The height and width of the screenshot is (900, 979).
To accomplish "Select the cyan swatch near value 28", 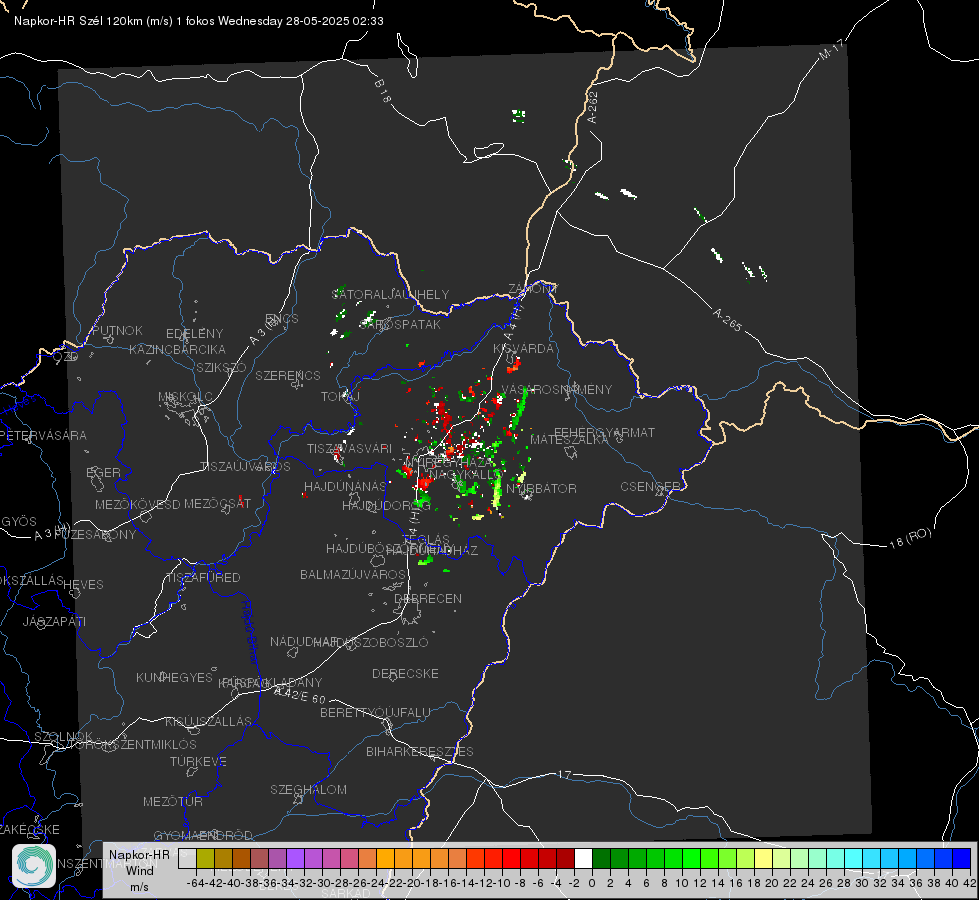I will (853, 858).
